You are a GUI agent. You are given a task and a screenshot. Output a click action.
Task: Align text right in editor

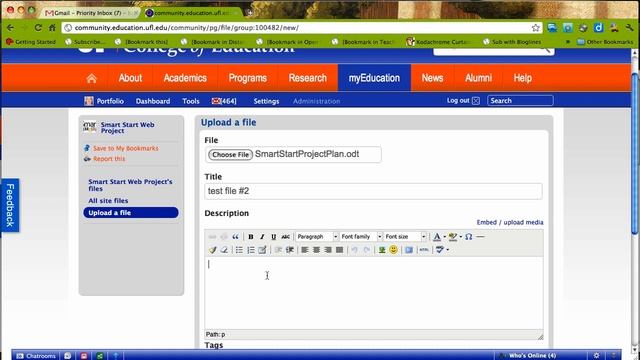click(x=328, y=250)
